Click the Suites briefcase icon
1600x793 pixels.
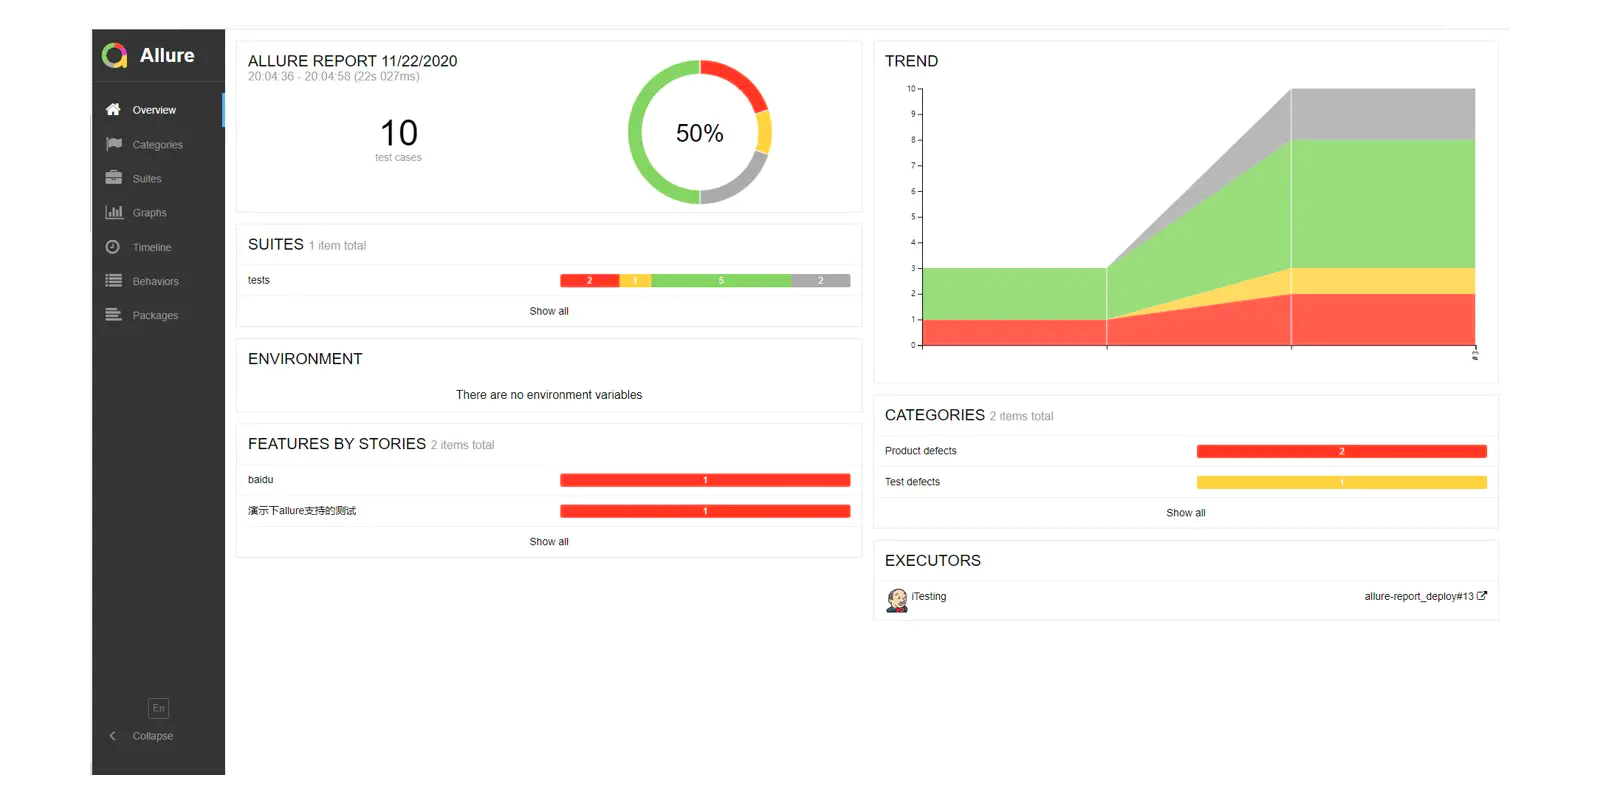(113, 178)
